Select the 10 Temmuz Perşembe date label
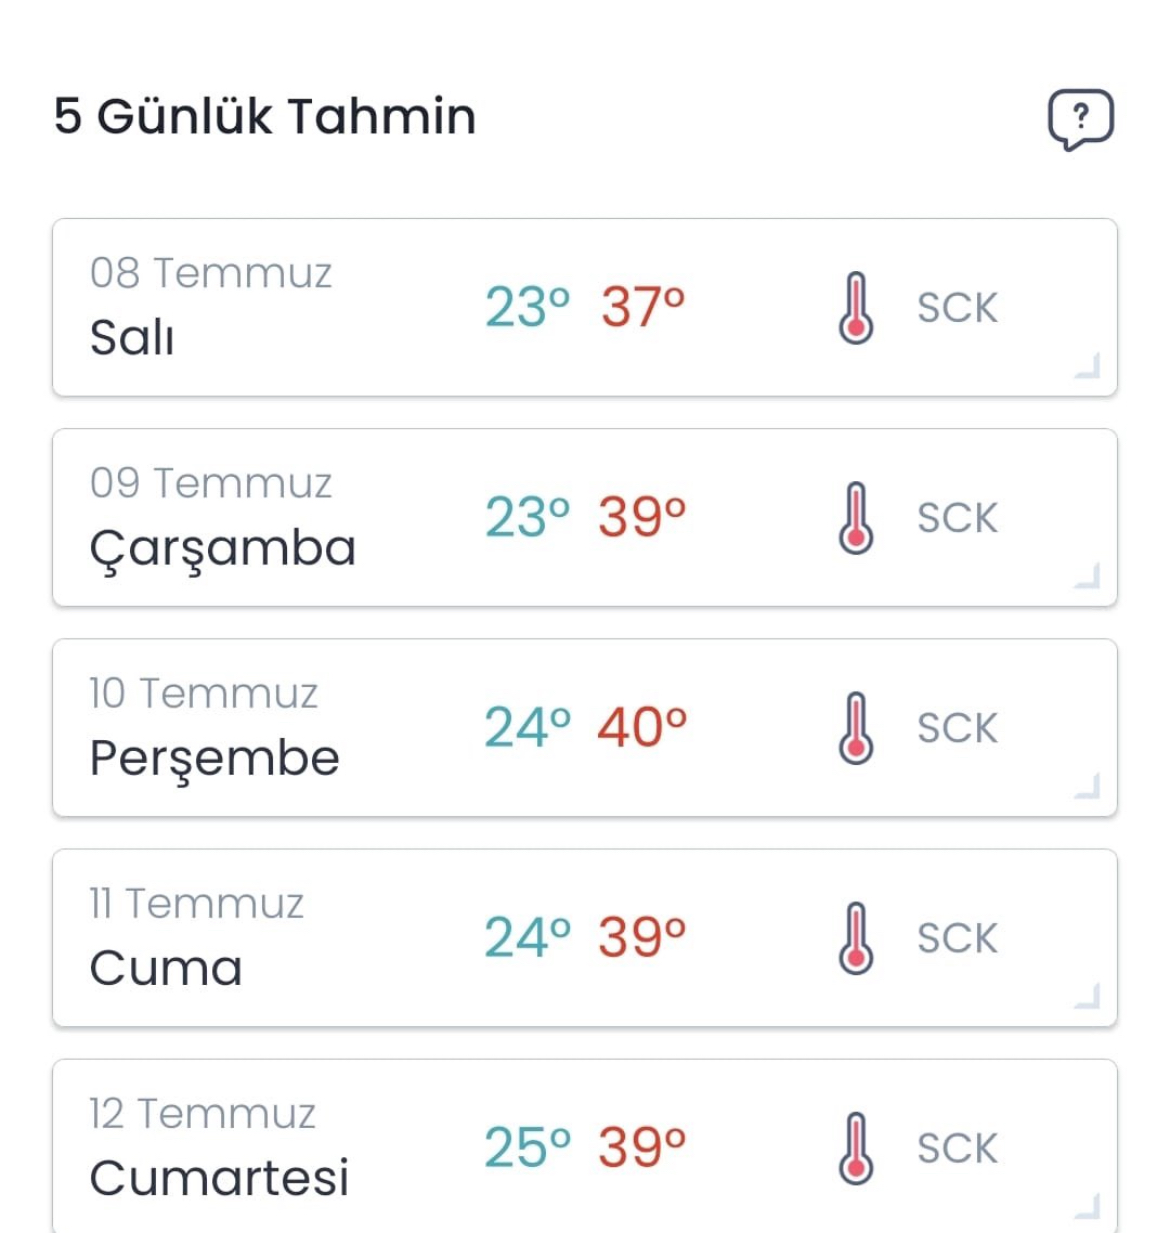The width and height of the screenshot is (1170, 1233). click(x=203, y=693)
